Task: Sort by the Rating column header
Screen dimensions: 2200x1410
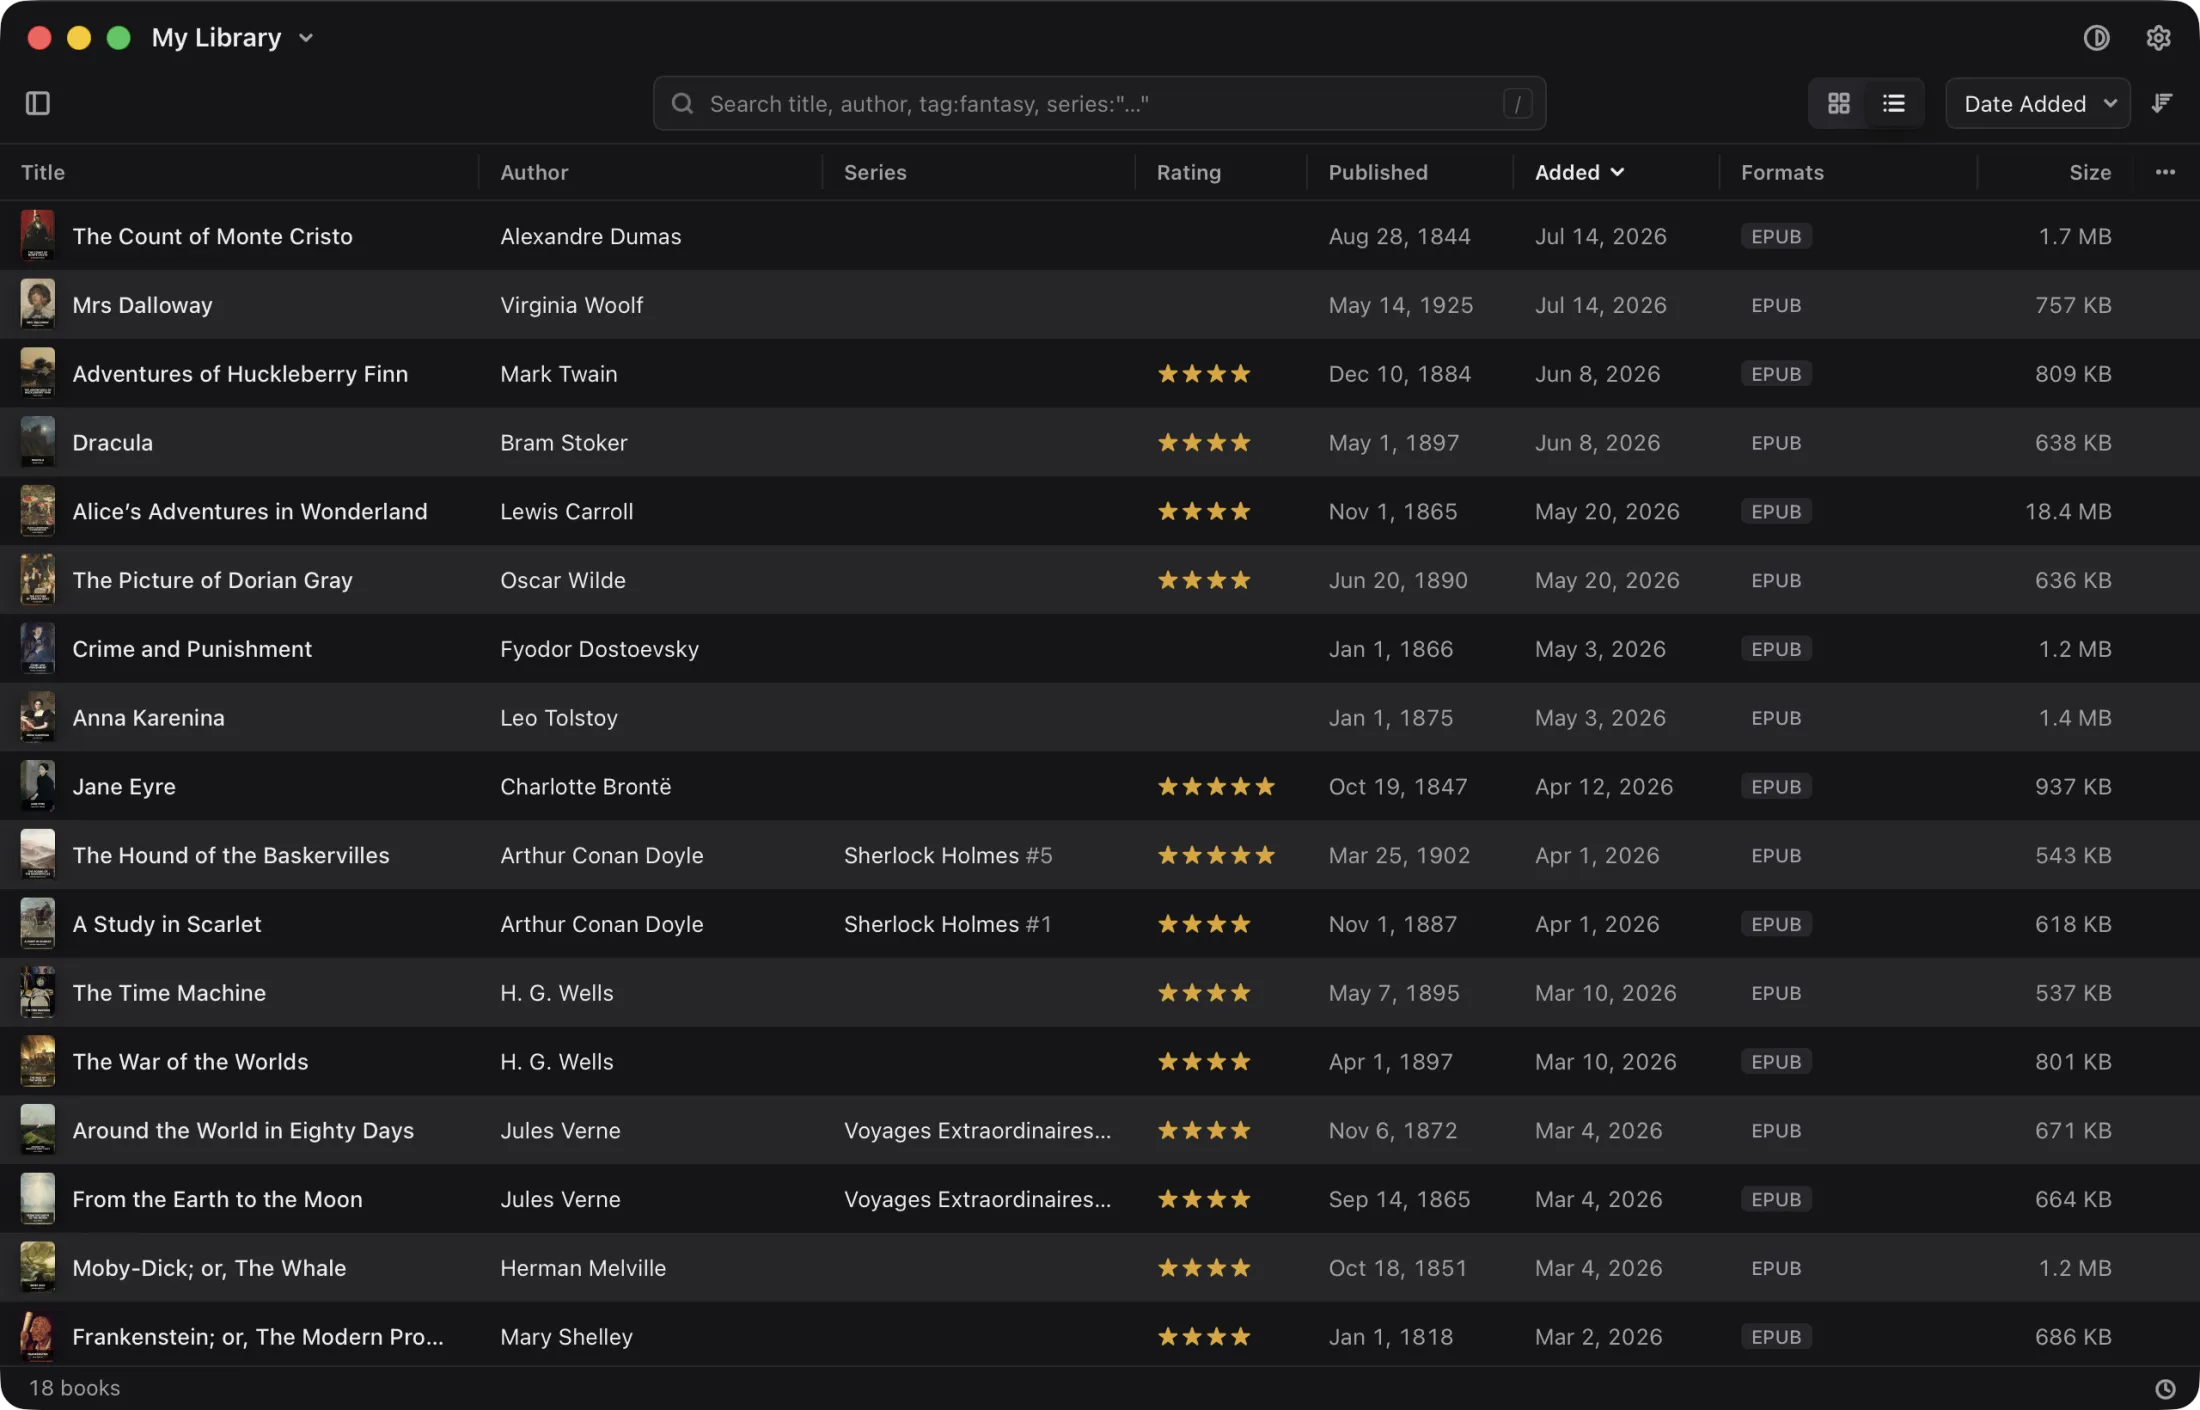Action: (x=1188, y=172)
